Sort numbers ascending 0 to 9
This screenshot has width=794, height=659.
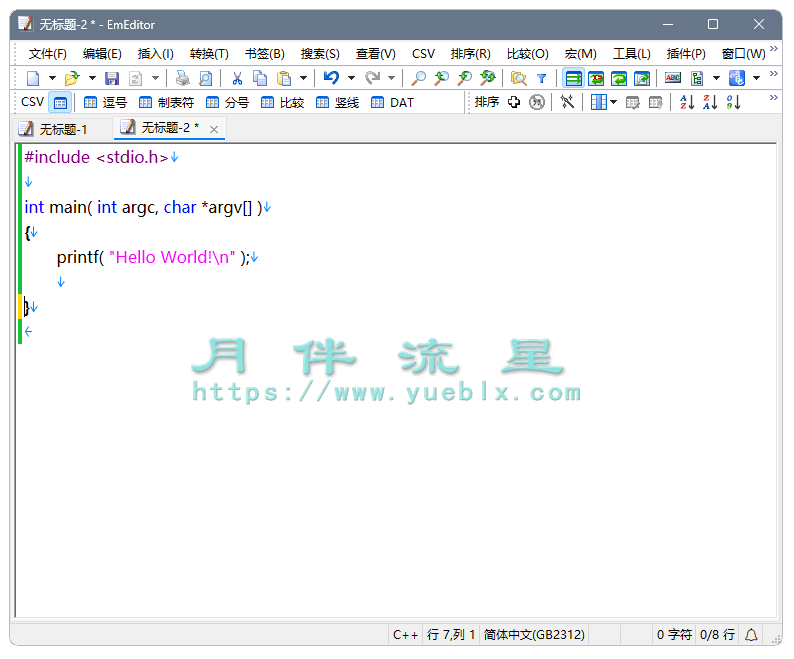(x=734, y=103)
